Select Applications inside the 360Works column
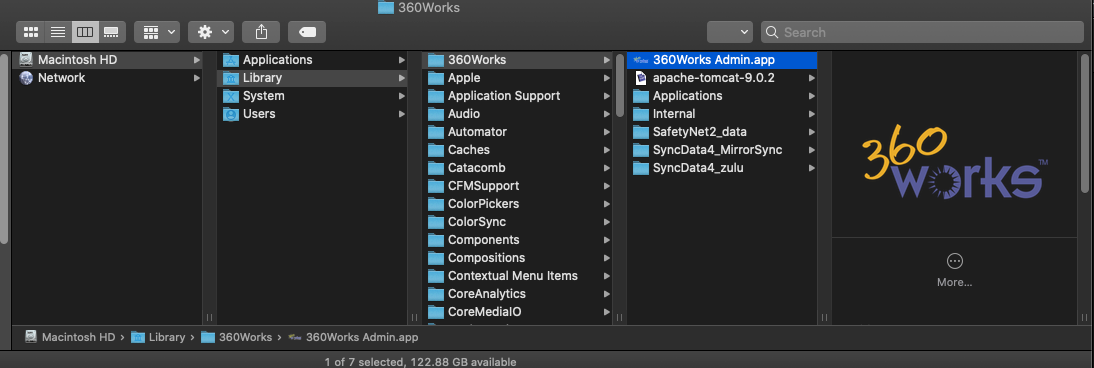Viewport: 1094px width, 368px height. 687,96
